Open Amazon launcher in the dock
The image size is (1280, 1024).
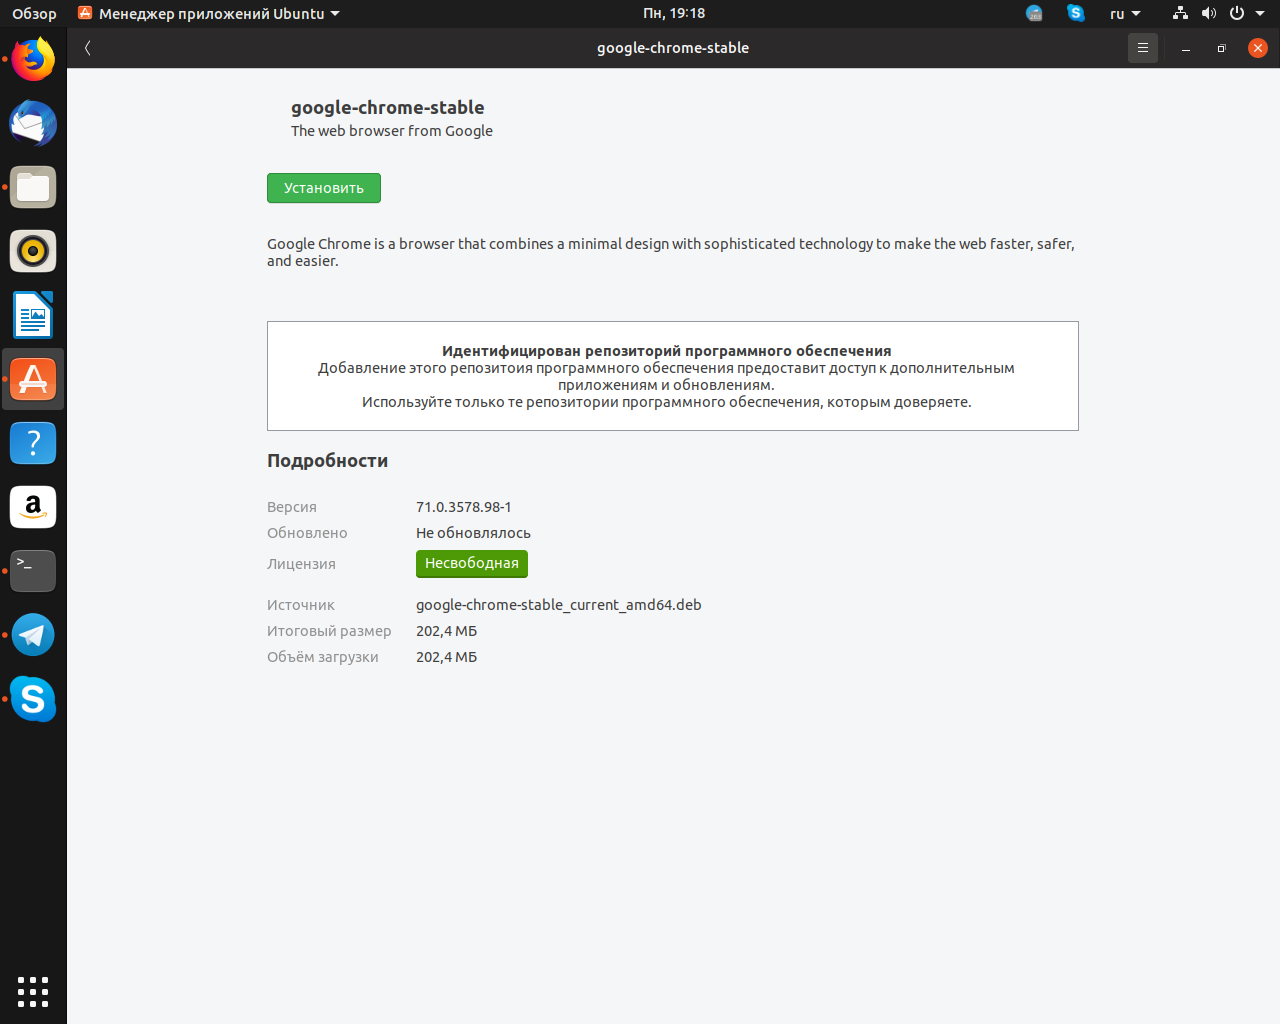[33, 507]
